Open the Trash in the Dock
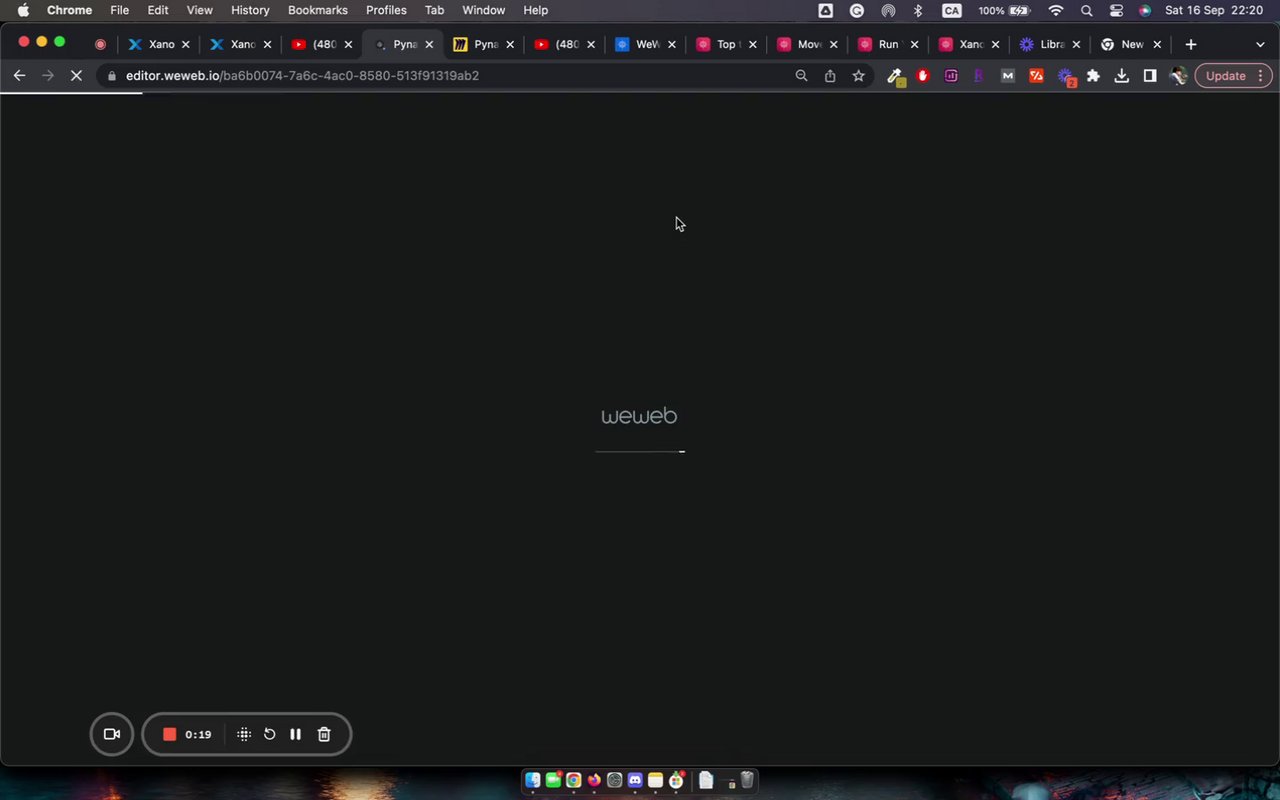Screen dimensions: 1280x800 coord(747,780)
